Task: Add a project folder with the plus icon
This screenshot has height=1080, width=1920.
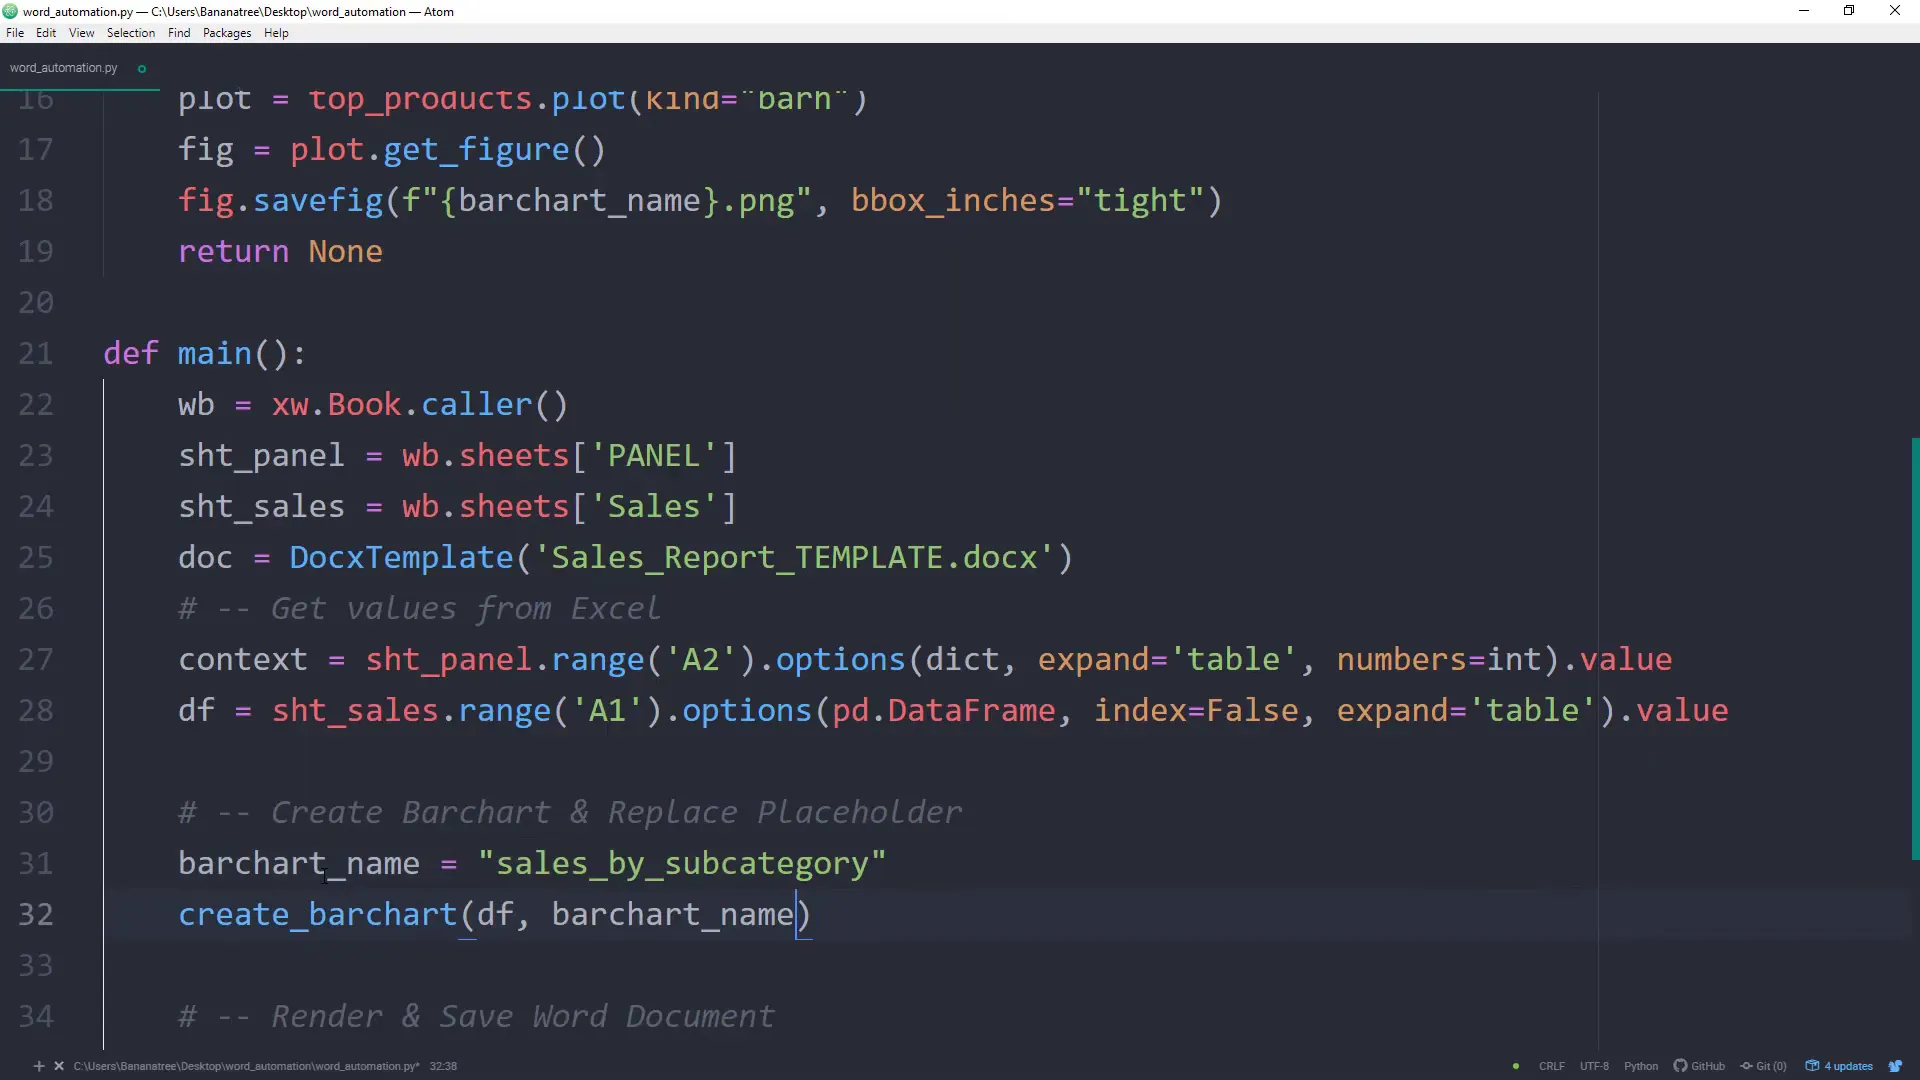Action: coord(38,1066)
